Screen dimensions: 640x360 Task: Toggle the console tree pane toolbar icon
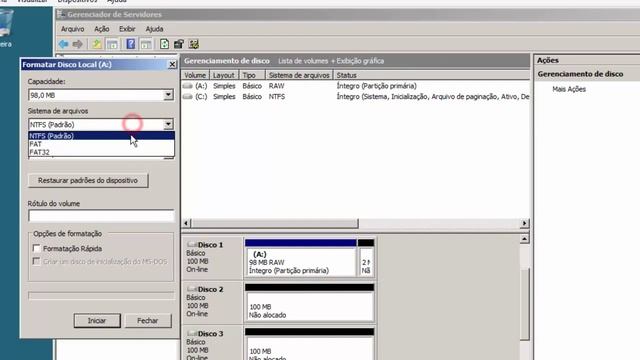click(x=112, y=44)
